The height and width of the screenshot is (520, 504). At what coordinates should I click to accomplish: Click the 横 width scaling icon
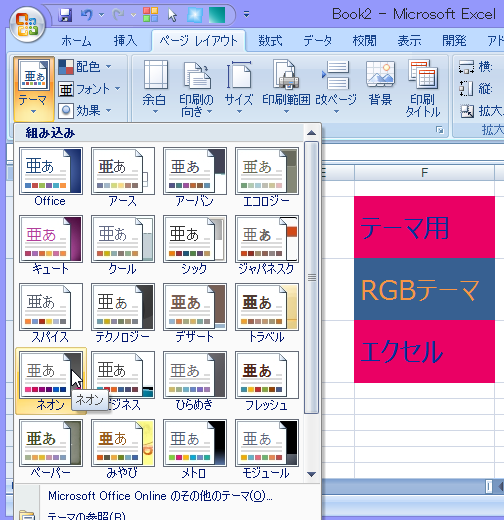pyautogui.click(x=466, y=66)
